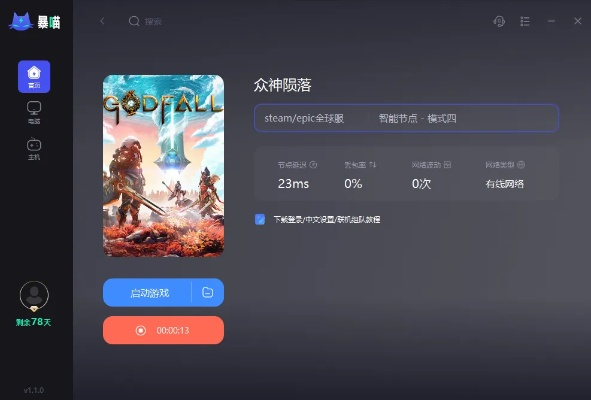Viewport: 591px width, 400px height.
Task: Click node latency help icon
Action: click(x=313, y=165)
